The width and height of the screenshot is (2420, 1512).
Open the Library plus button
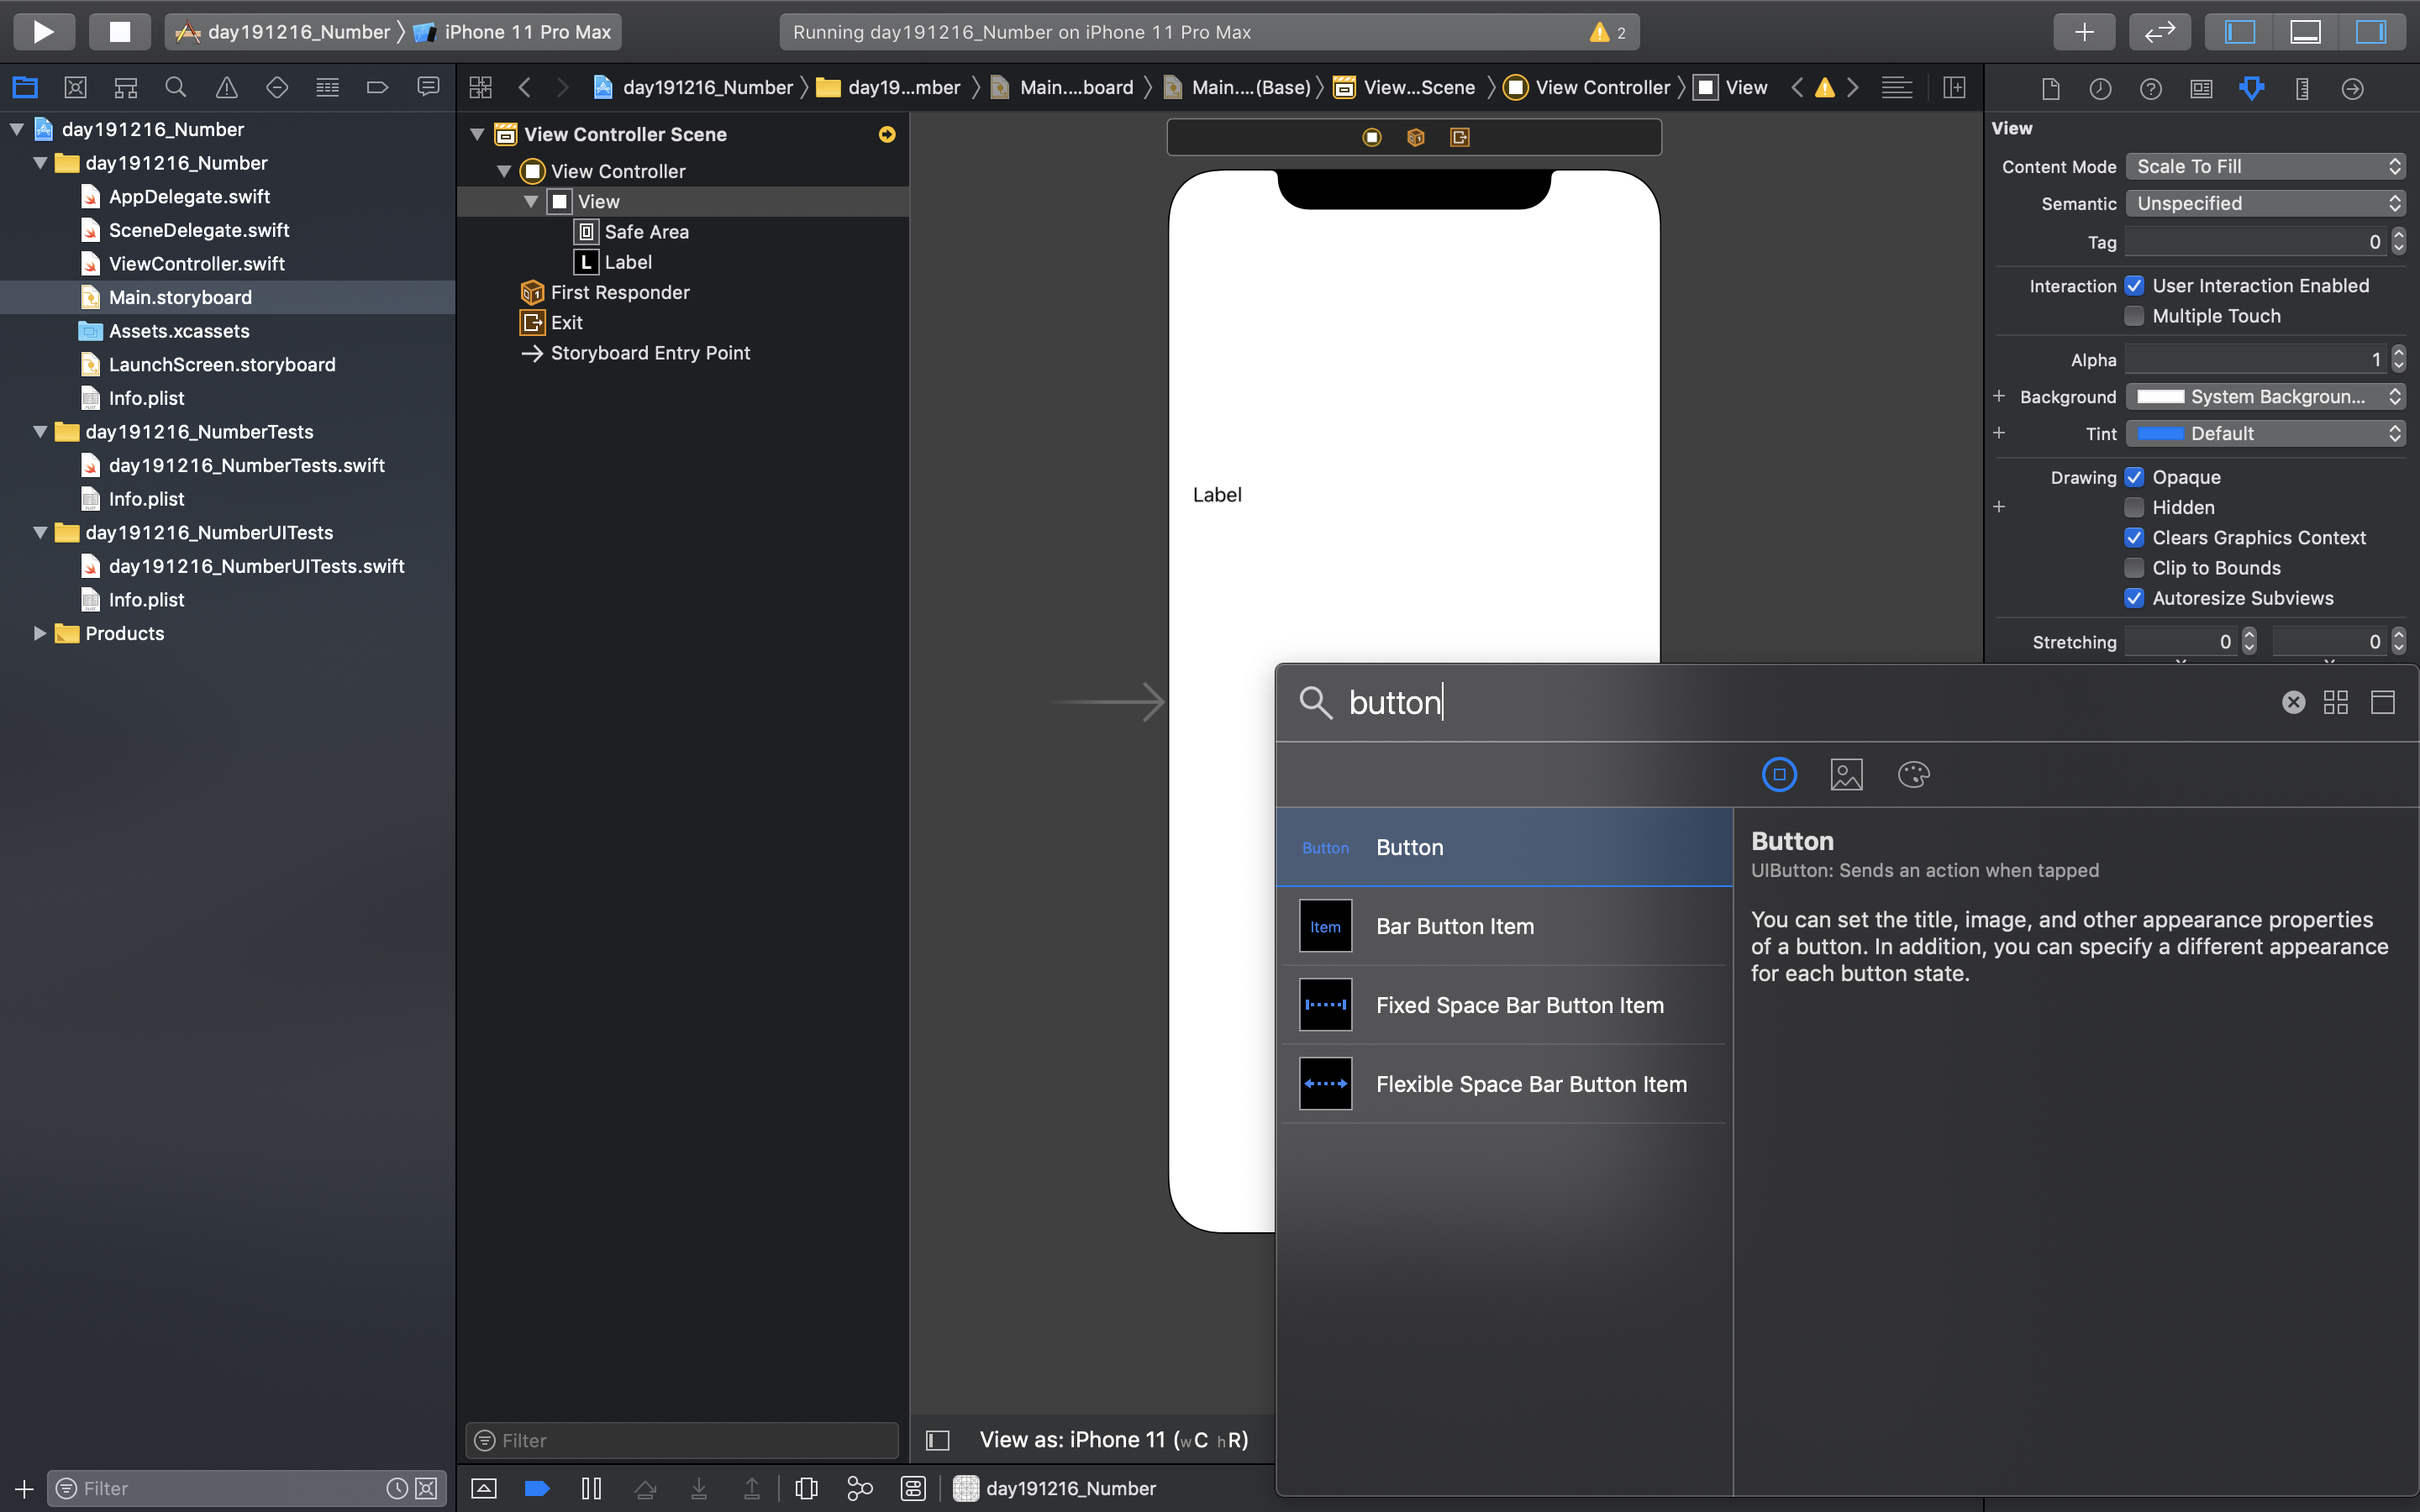click(x=2083, y=32)
